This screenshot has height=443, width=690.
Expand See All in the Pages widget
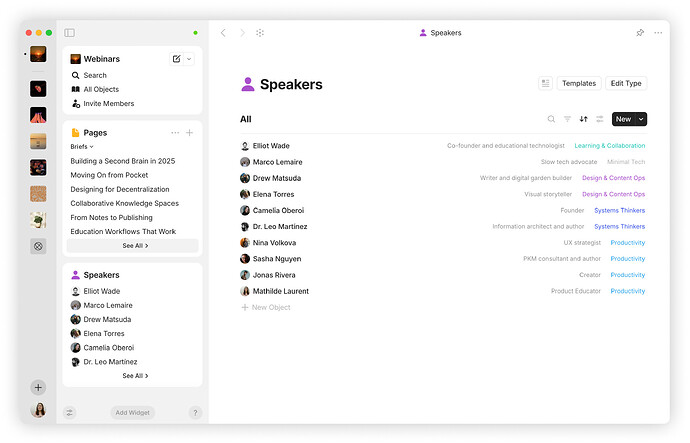click(132, 245)
